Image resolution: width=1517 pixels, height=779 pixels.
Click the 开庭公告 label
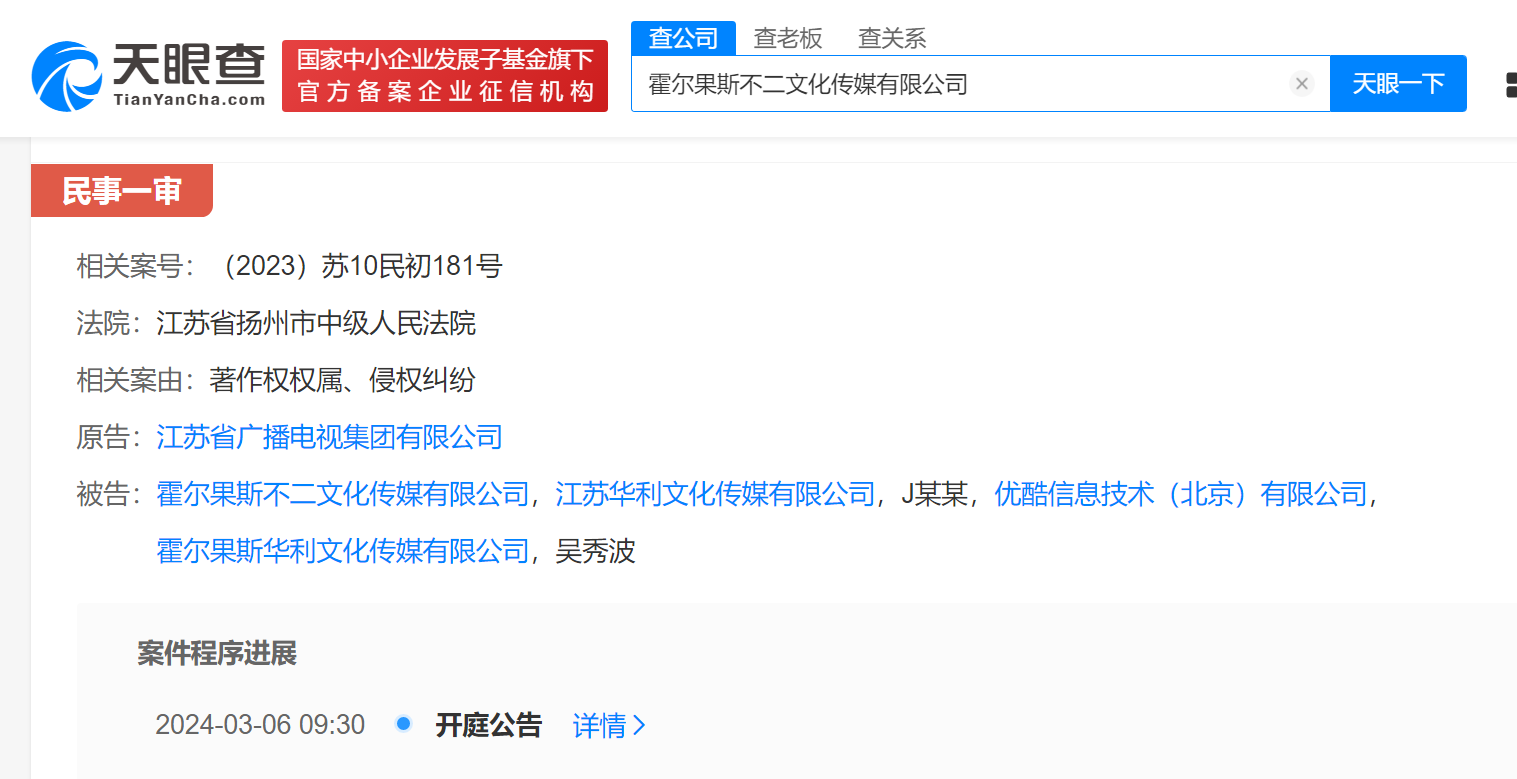(489, 725)
